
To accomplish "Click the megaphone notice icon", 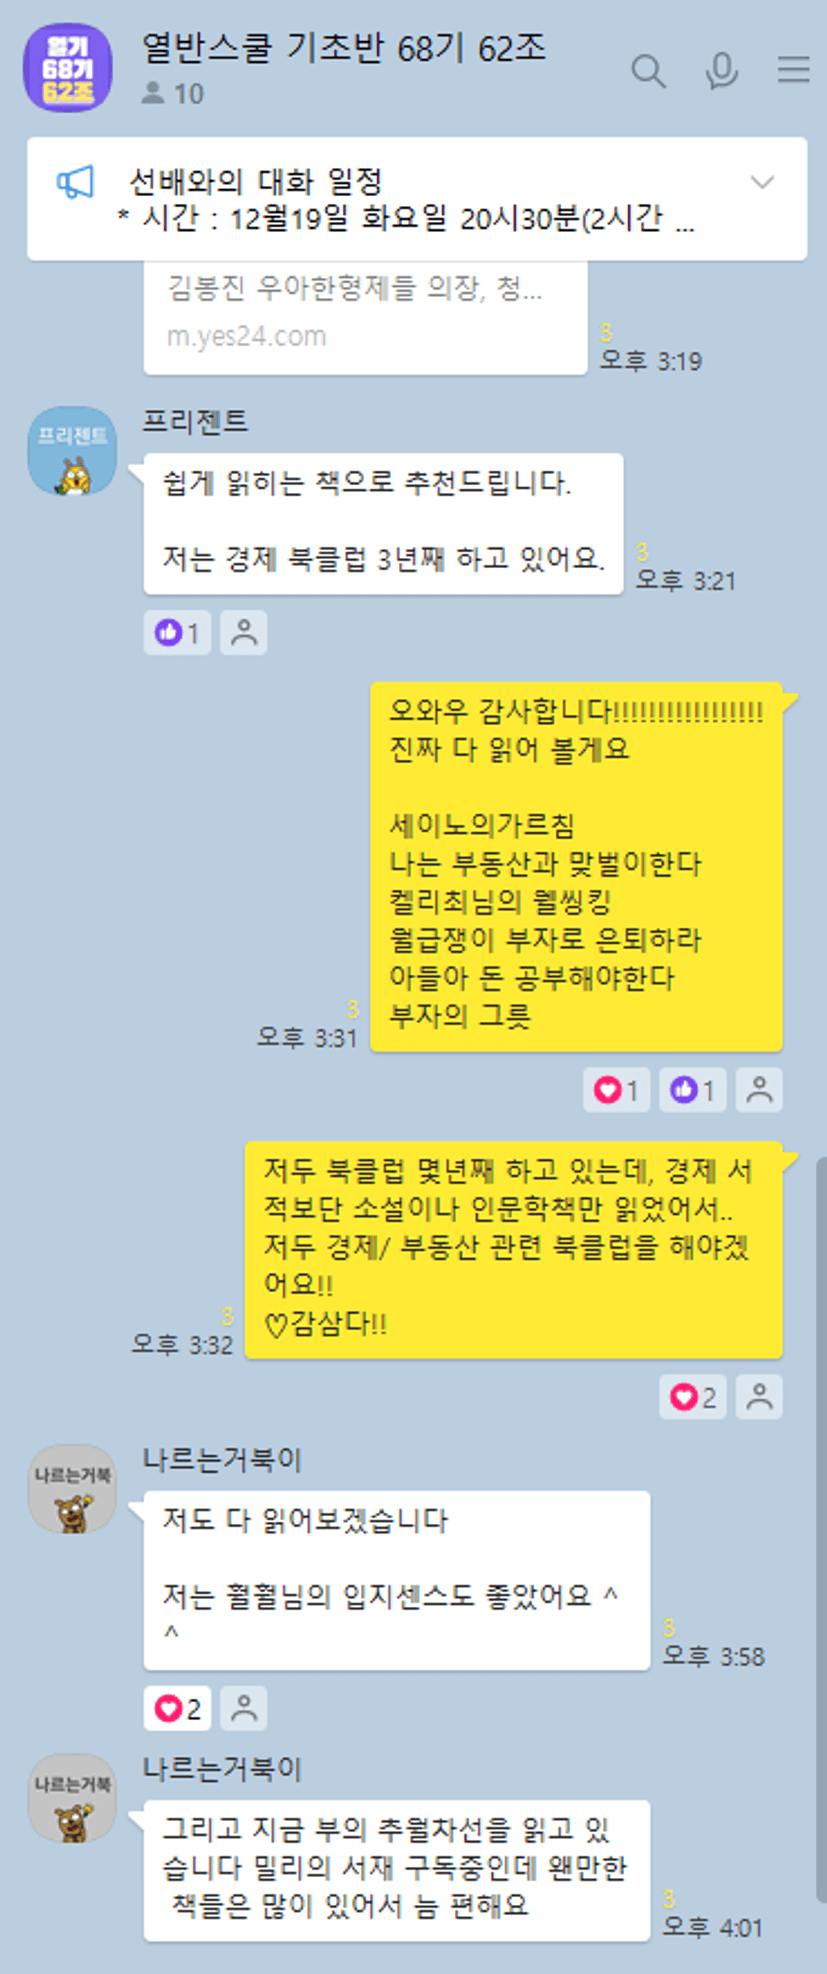I will pos(75,183).
